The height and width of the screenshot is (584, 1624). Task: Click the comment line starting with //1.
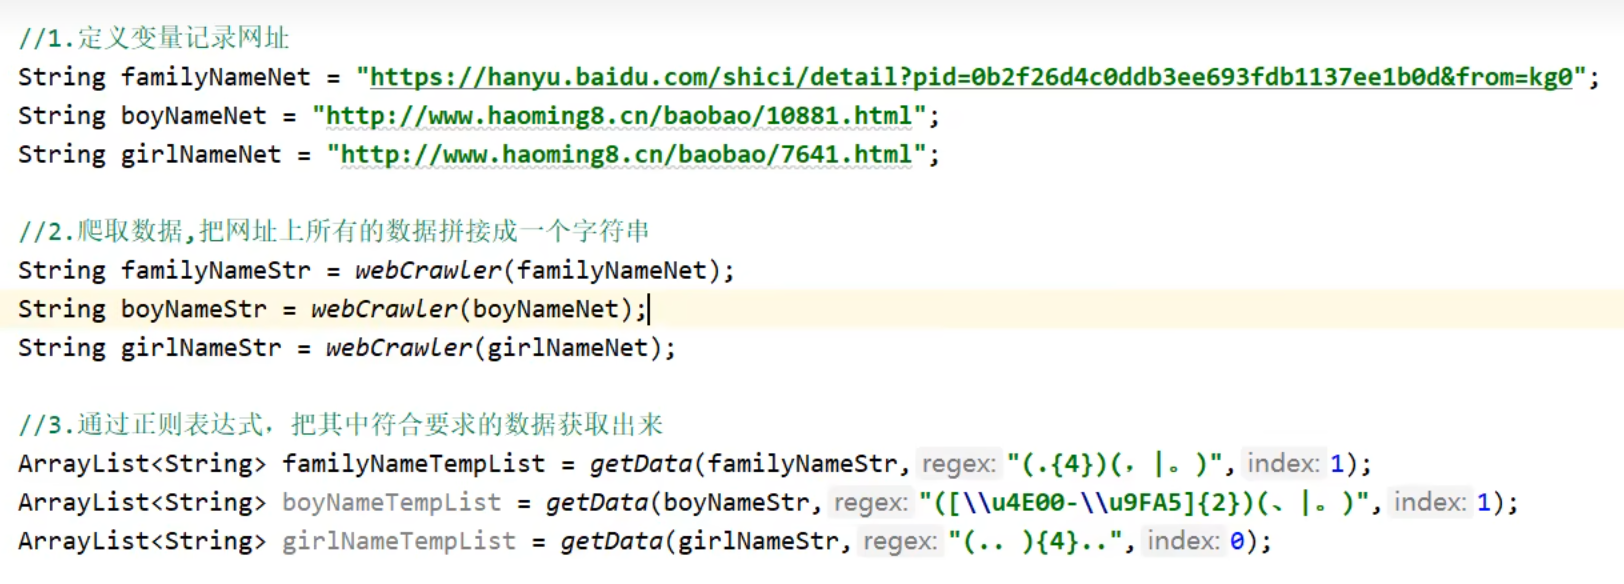coord(153,38)
